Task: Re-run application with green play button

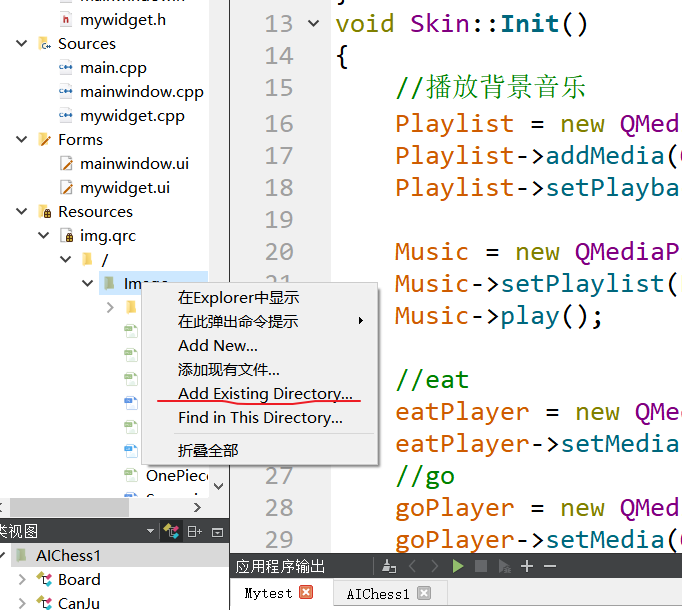Action: coord(458,566)
